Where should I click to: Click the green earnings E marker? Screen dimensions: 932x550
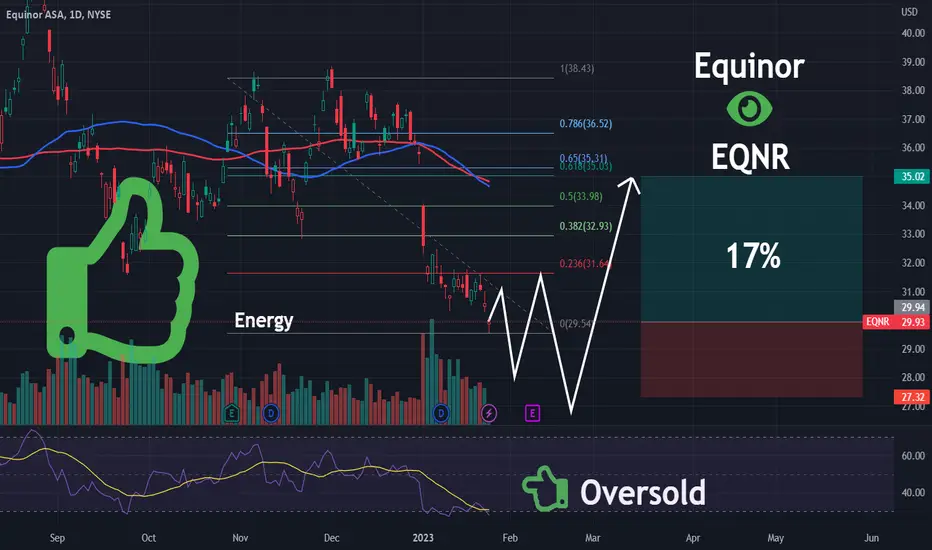[232, 413]
